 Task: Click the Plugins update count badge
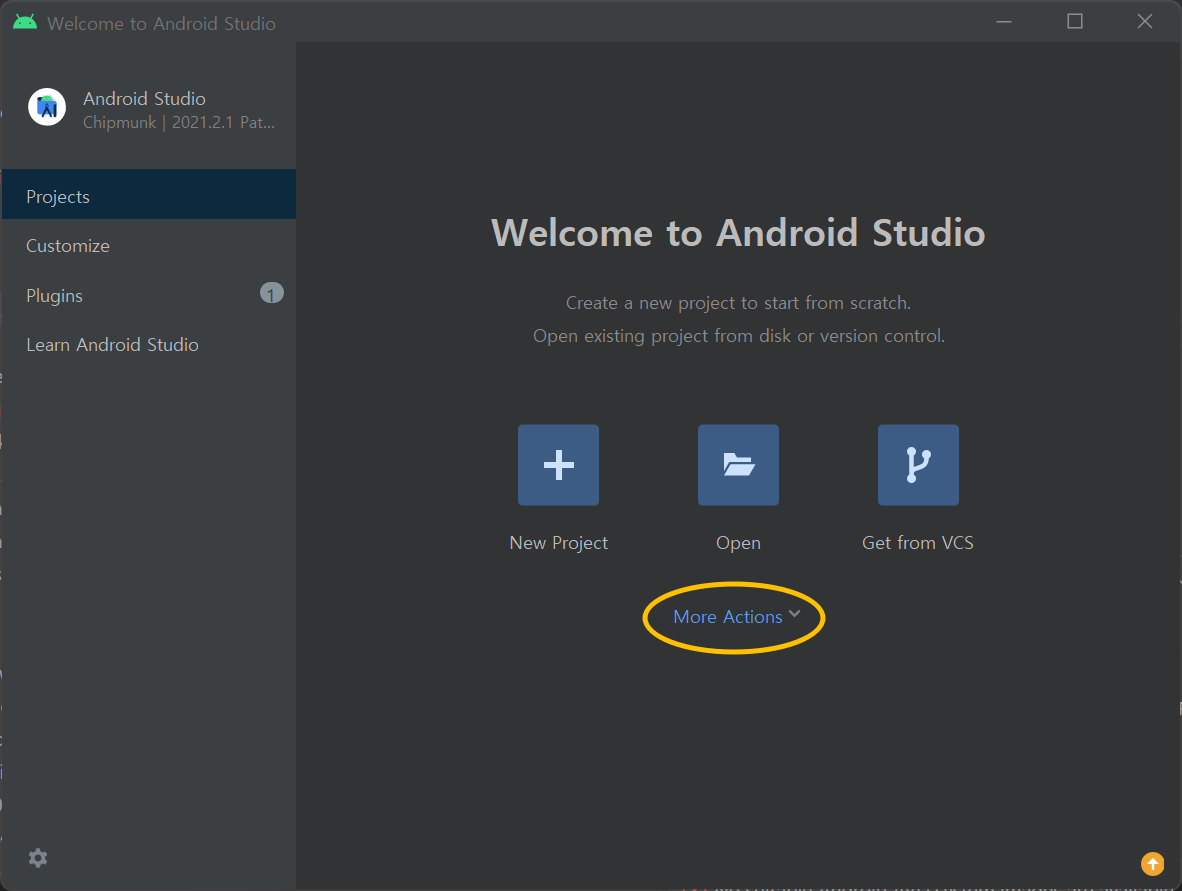click(x=271, y=293)
